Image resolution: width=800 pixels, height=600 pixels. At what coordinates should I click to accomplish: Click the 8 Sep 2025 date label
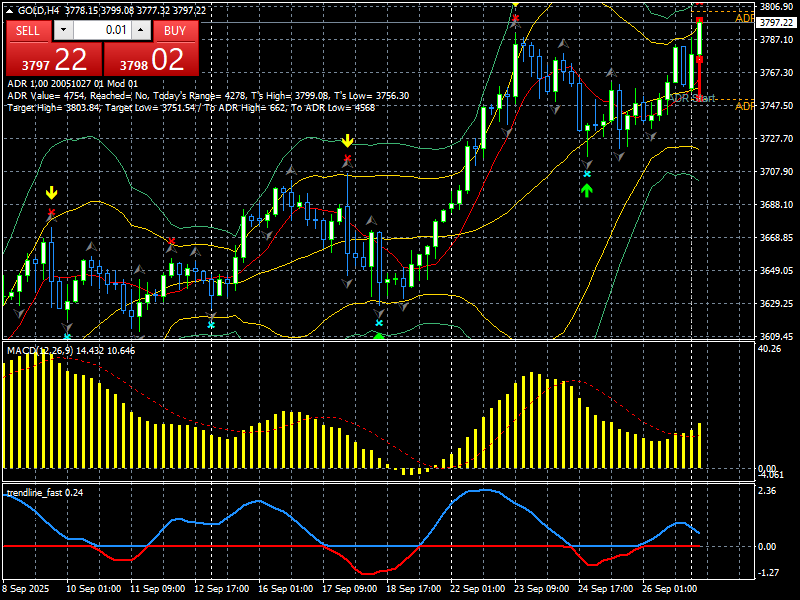26,588
